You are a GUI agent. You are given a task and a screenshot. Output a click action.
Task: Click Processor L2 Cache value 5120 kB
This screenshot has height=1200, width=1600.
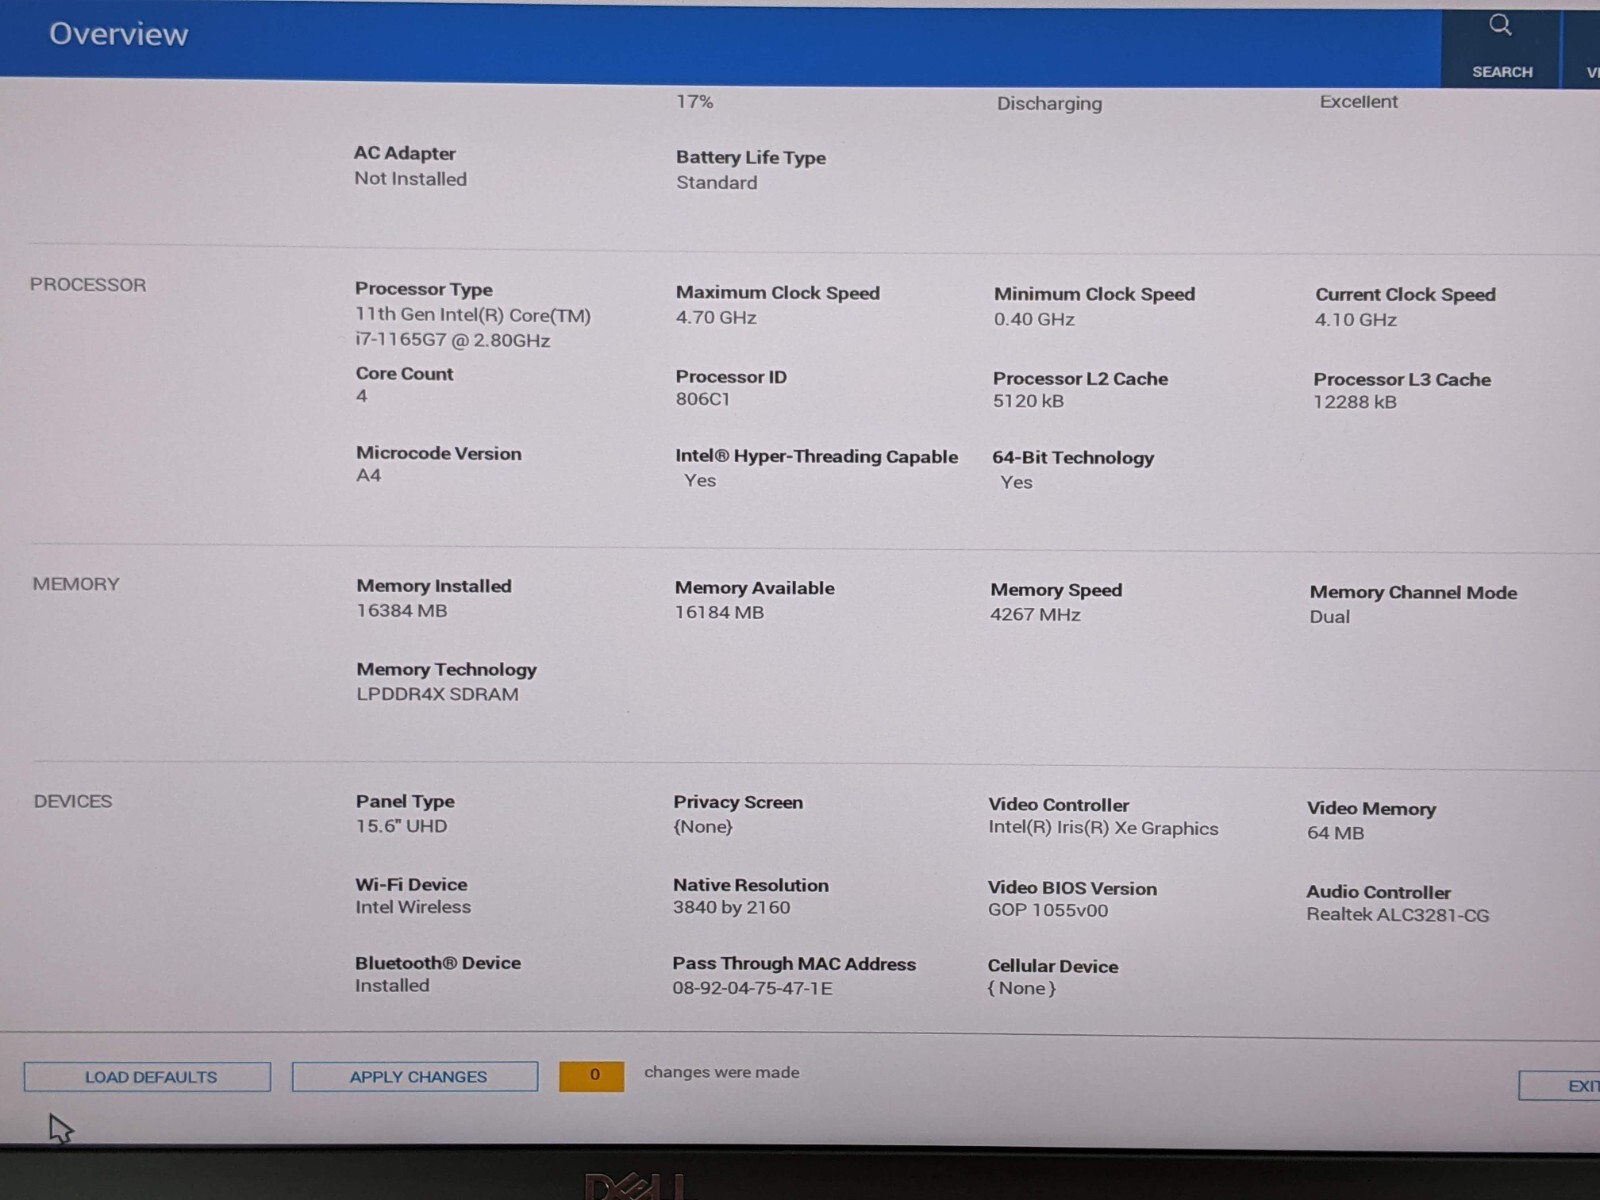point(1028,401)
